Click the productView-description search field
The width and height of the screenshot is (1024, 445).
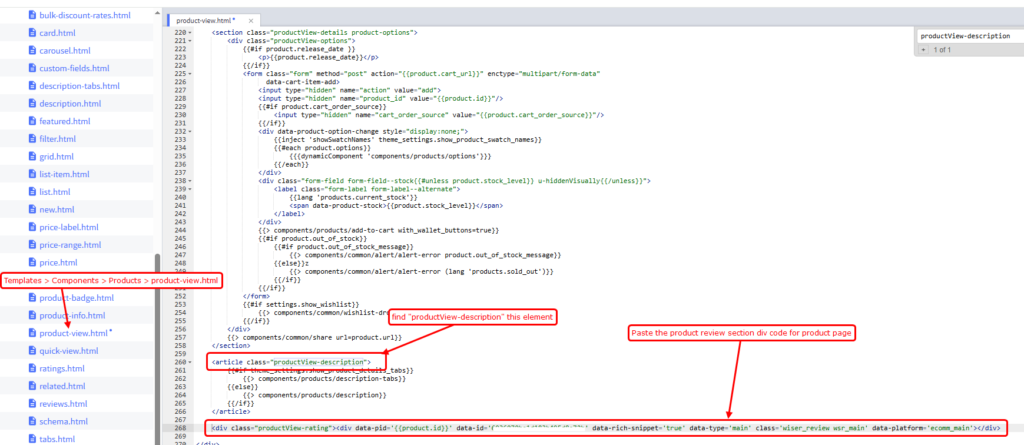[x=965, y=35]
